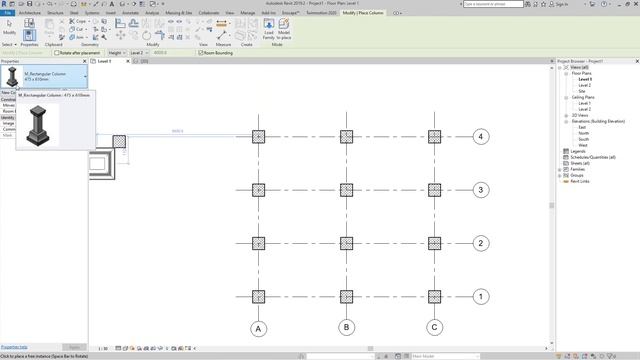Click the Properties ribbon button
This screenshot has width=640, height=360.
pyautogui.click(x=29, y=36)
